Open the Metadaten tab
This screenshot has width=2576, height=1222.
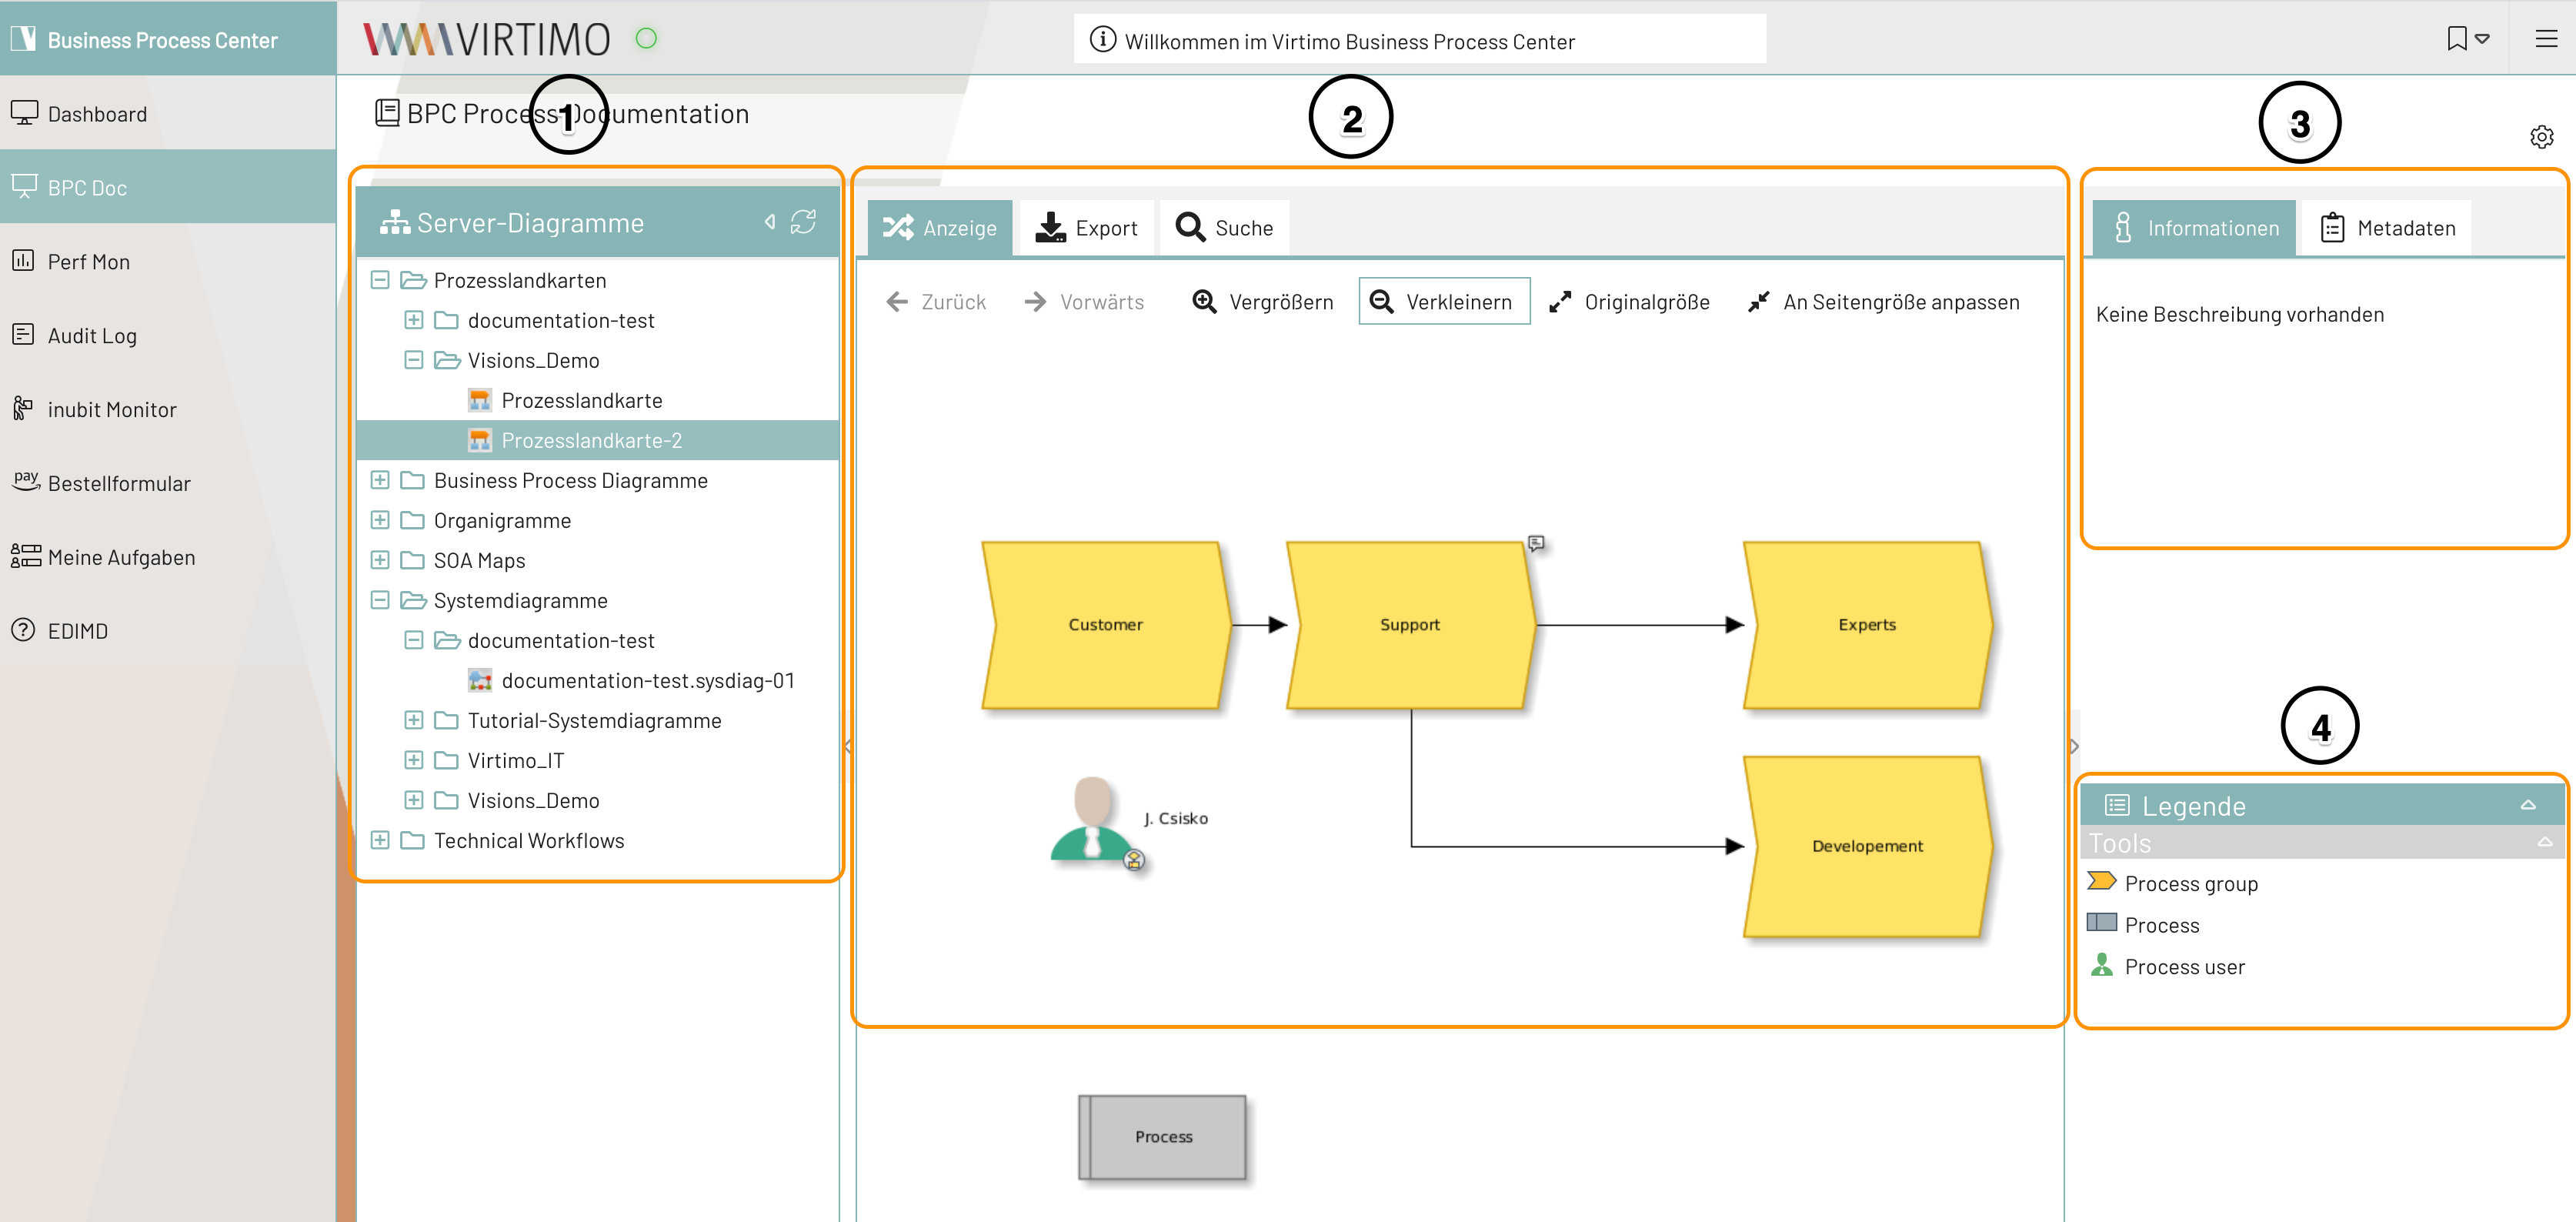2386,228
